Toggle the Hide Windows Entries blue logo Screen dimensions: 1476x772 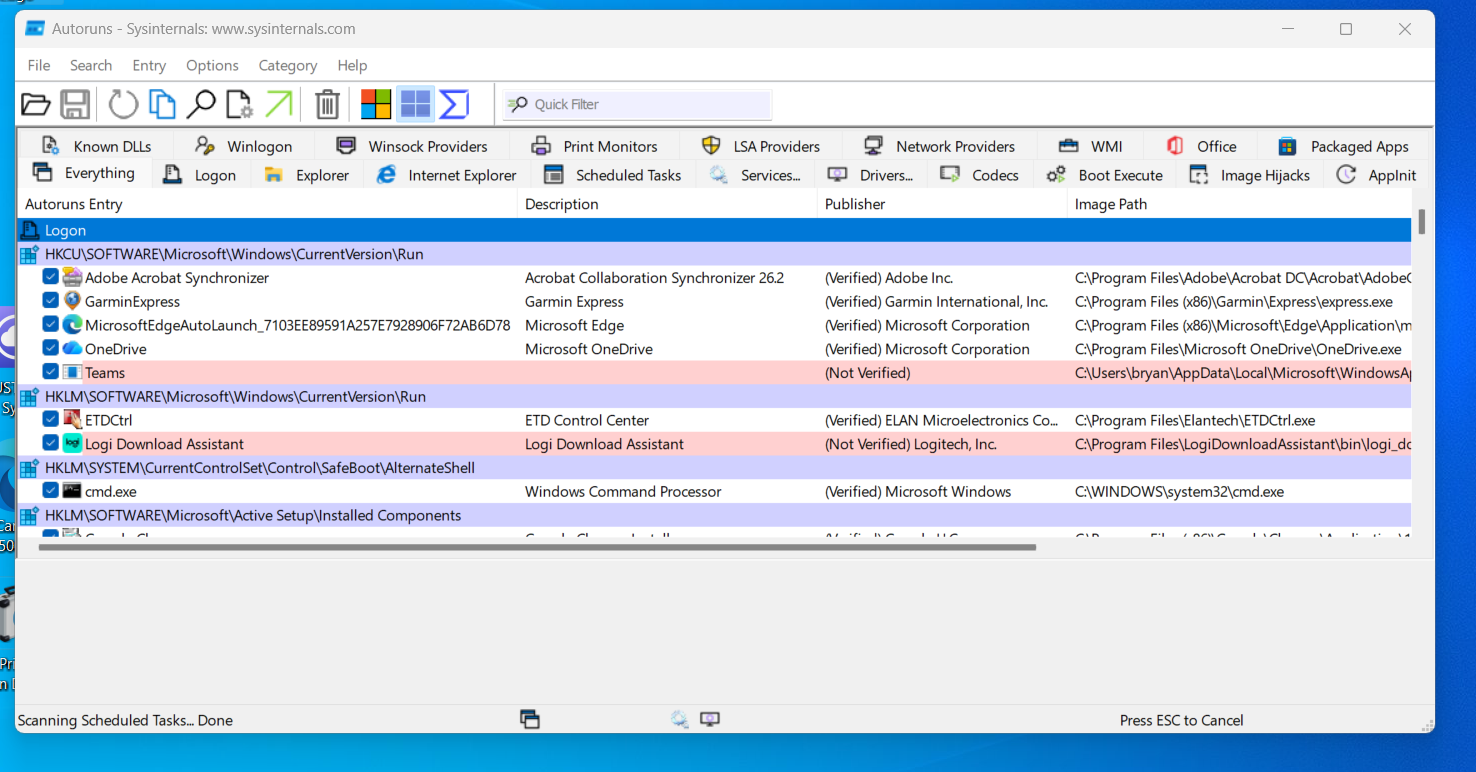tap(415, 104)
